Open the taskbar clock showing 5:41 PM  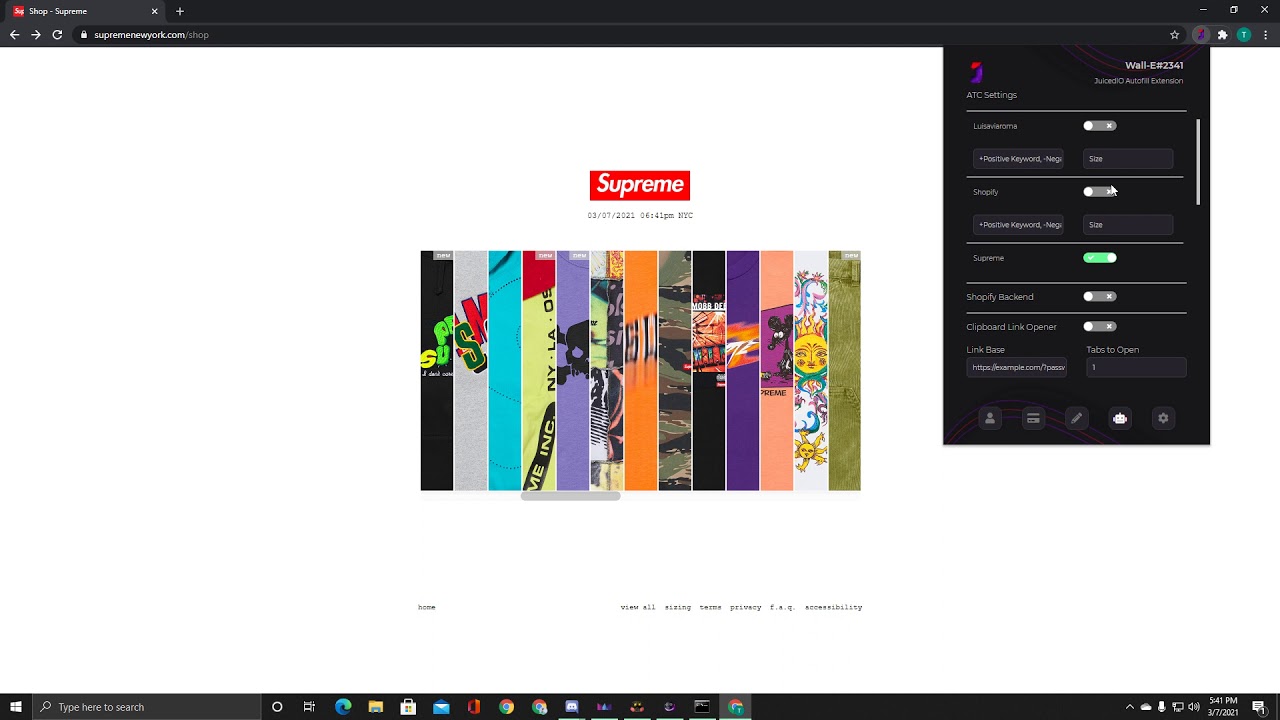pos(1223,707)
